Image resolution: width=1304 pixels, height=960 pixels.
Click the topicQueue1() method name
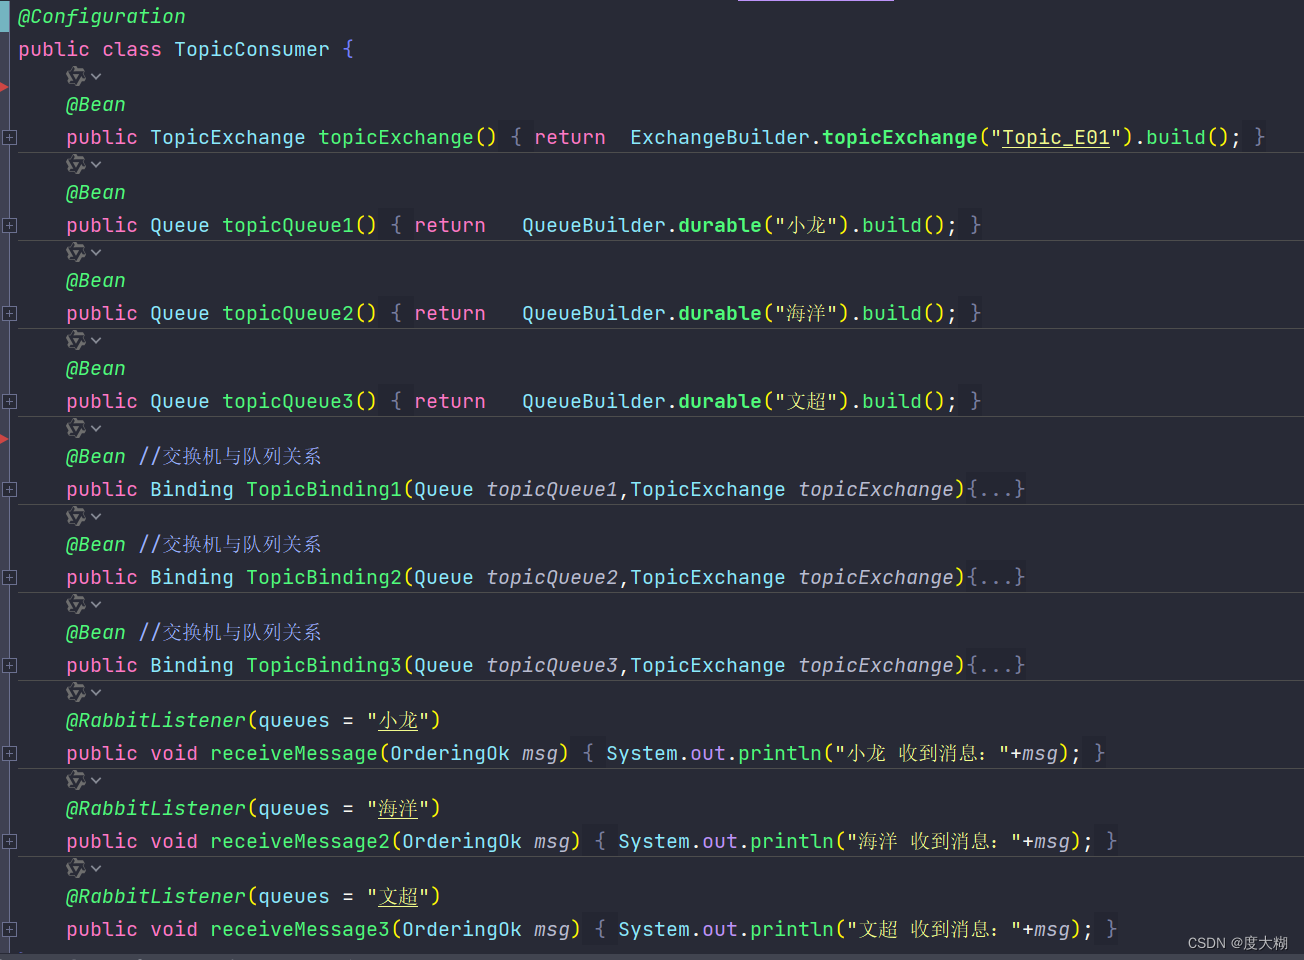[288, 225]
